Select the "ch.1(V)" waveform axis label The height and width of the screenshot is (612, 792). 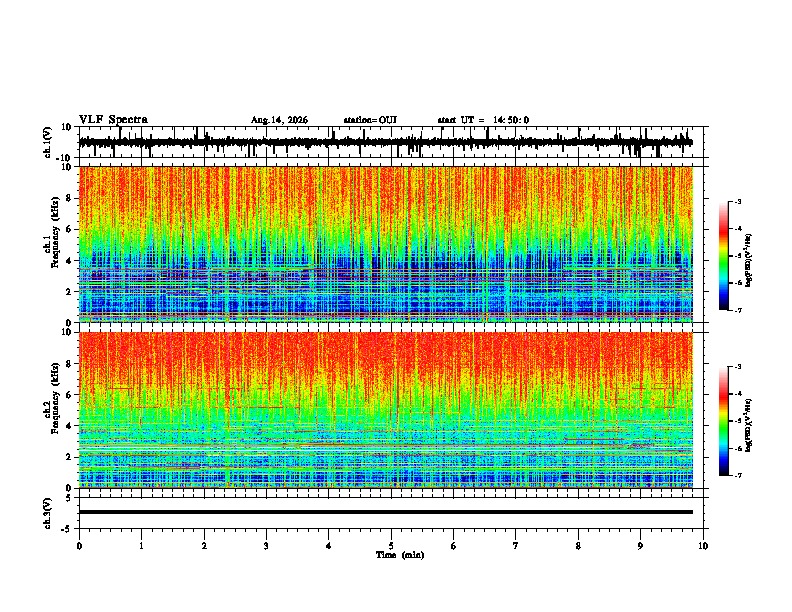(x=48, y=142)
